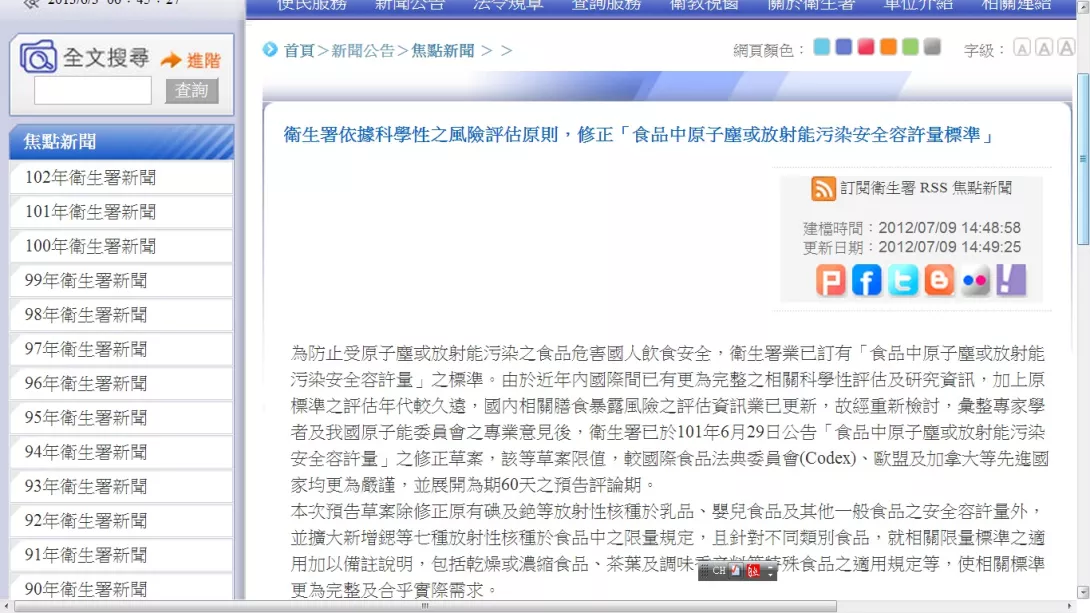Image resolution: width=1090 pixels, height=613 pixels.
Task: Open 99年衛生署新聞 in sidebar
Action: pos(122,281)
